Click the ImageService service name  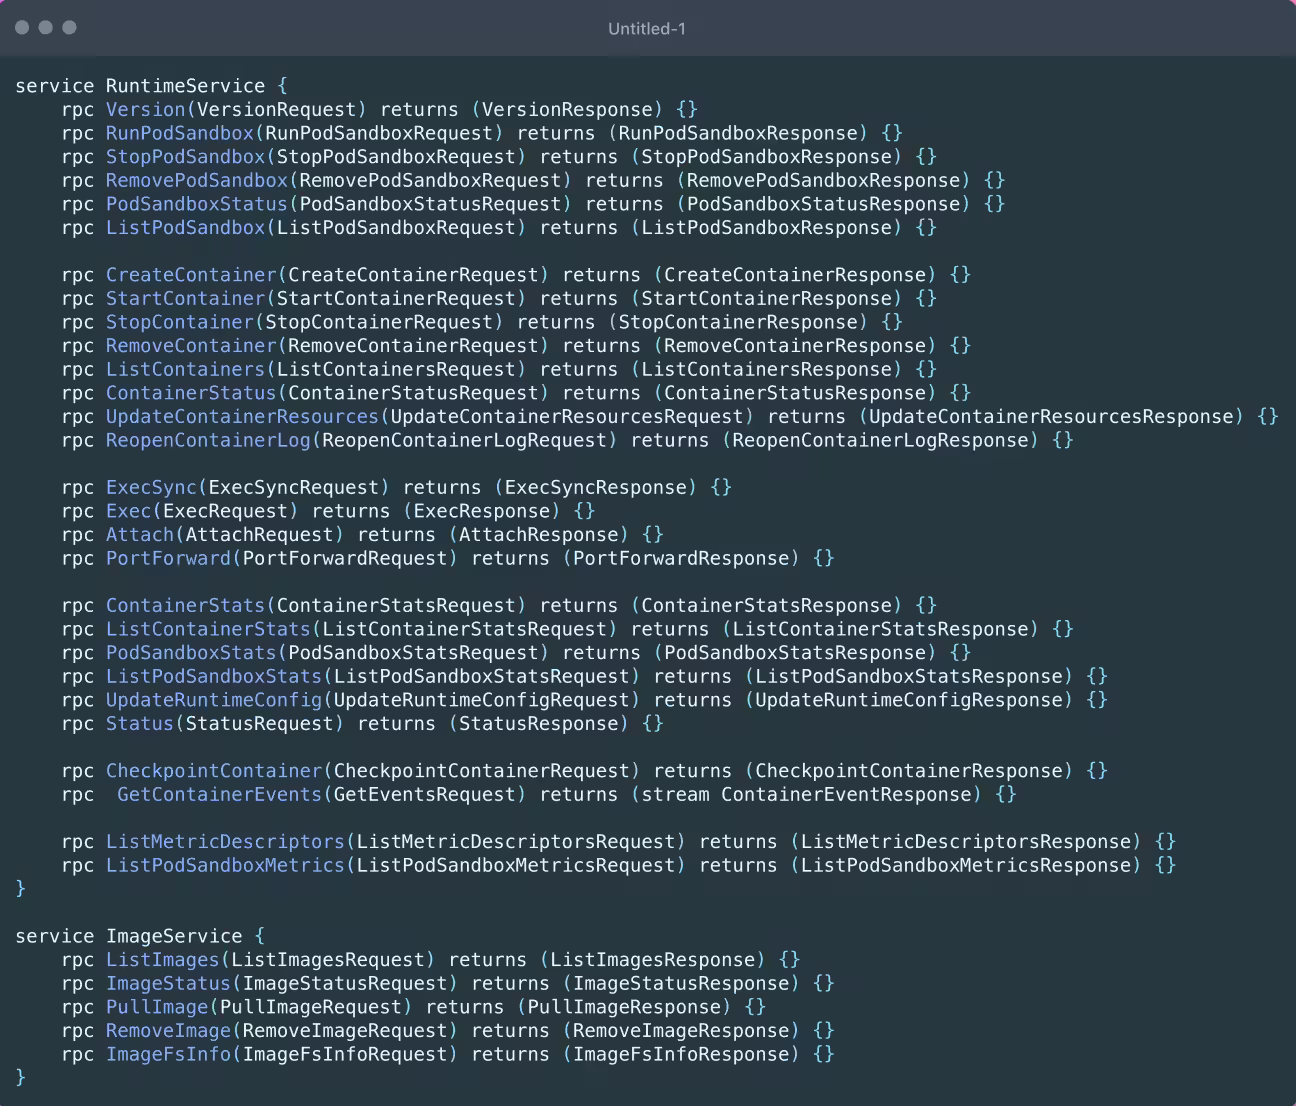[174, 936]
